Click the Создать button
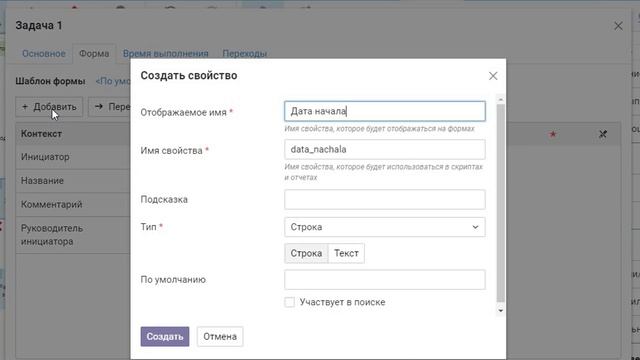 165,336
